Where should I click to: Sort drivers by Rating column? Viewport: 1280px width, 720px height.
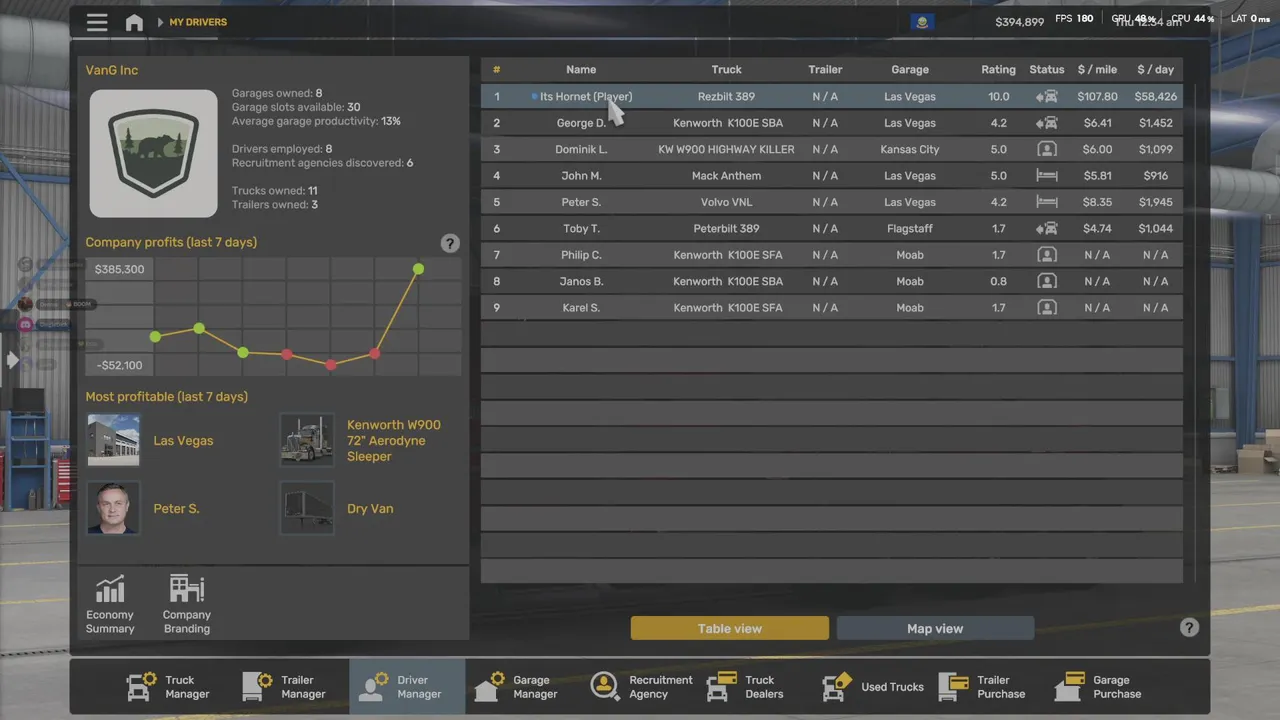pyautogui.click(x=998, y=70)
